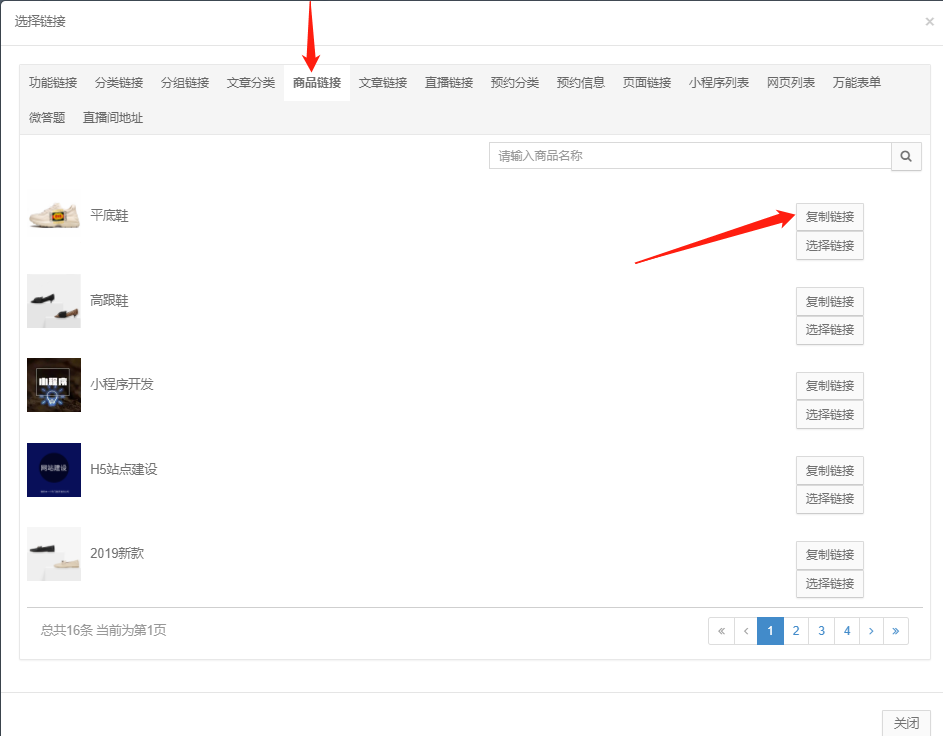Viewport: 943px width, 736px height.
Task: Choose 选择链接 for 小程序开发
Action: [830, 415]
